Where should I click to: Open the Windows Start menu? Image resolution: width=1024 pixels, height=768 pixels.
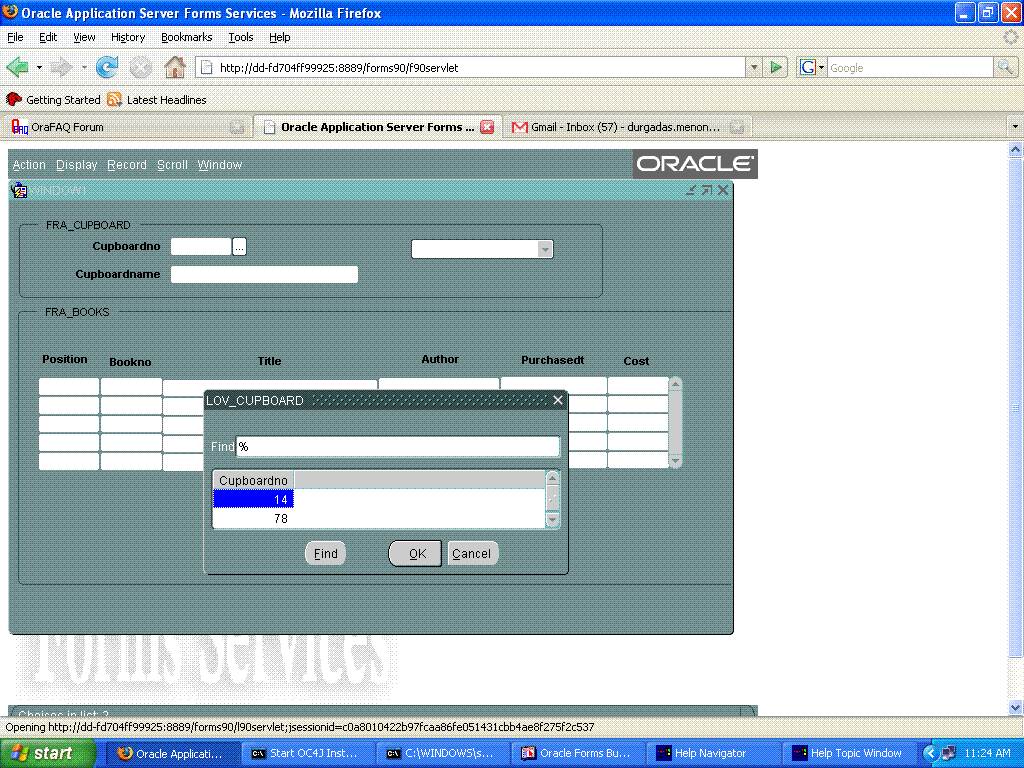[48, 753]
